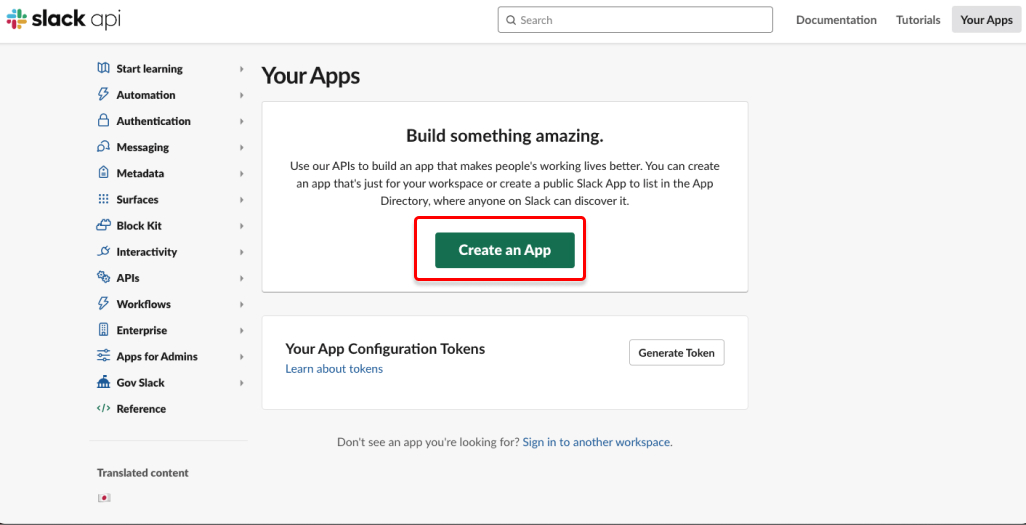
Task: Open the Documentation tab in header
Action: 836,20
